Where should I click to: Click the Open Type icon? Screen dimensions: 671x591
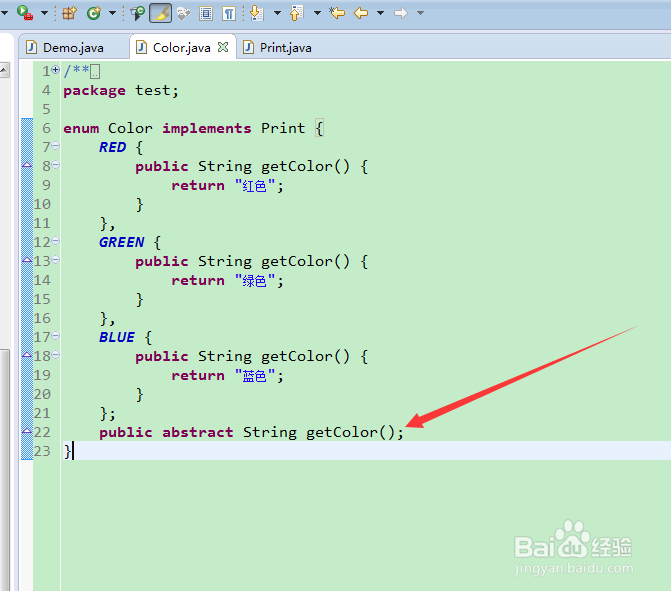point(137,13)
